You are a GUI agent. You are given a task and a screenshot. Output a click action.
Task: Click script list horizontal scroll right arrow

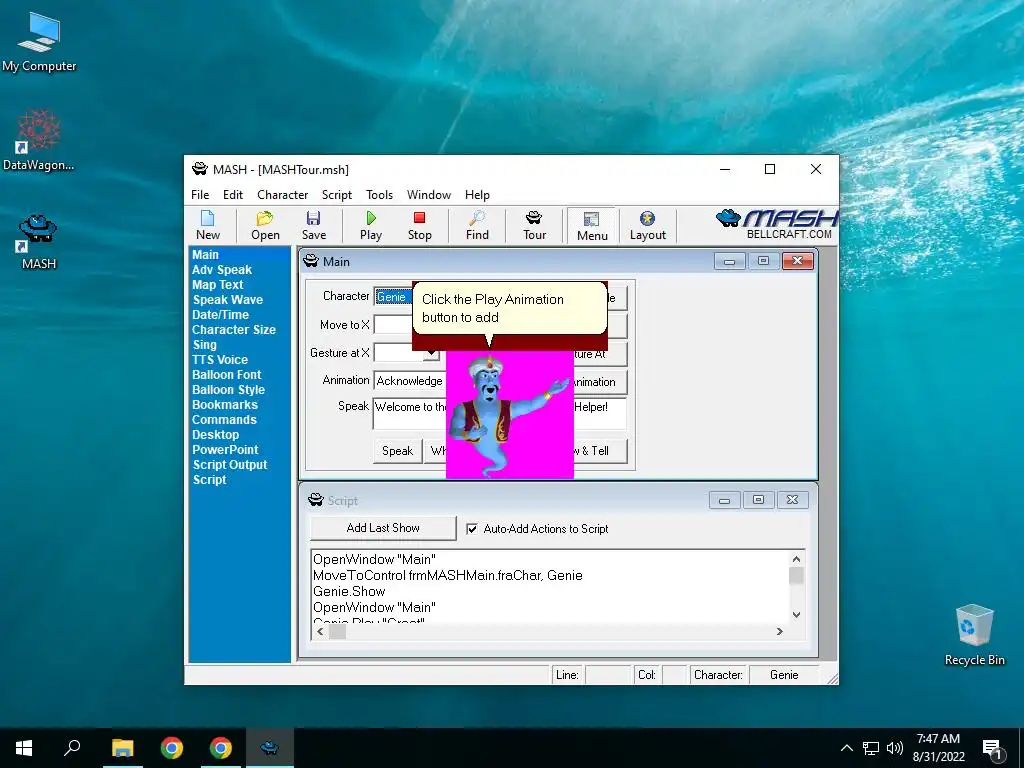[779, 632]
